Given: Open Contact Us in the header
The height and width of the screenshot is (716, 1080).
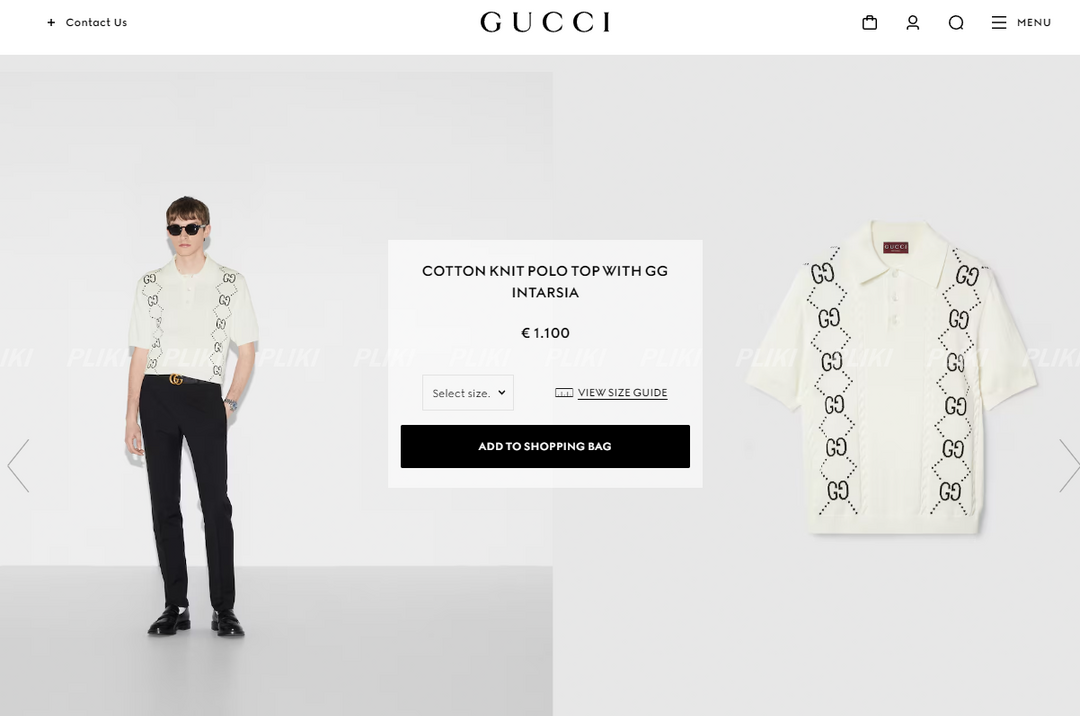Looking at the screenshot, I should click(96, 23).
